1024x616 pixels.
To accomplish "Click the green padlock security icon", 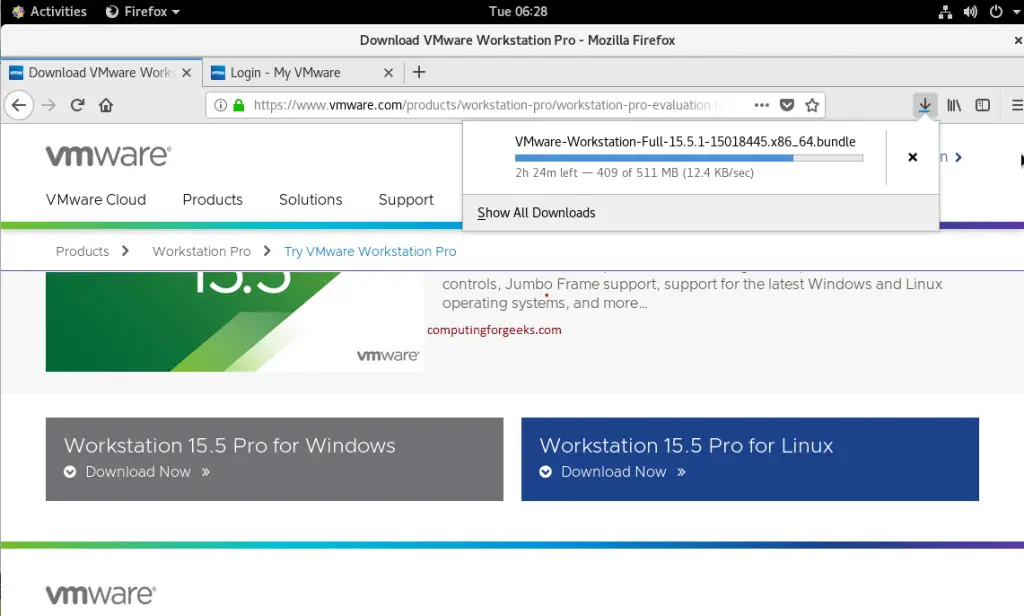I will (x=238, y=105).
